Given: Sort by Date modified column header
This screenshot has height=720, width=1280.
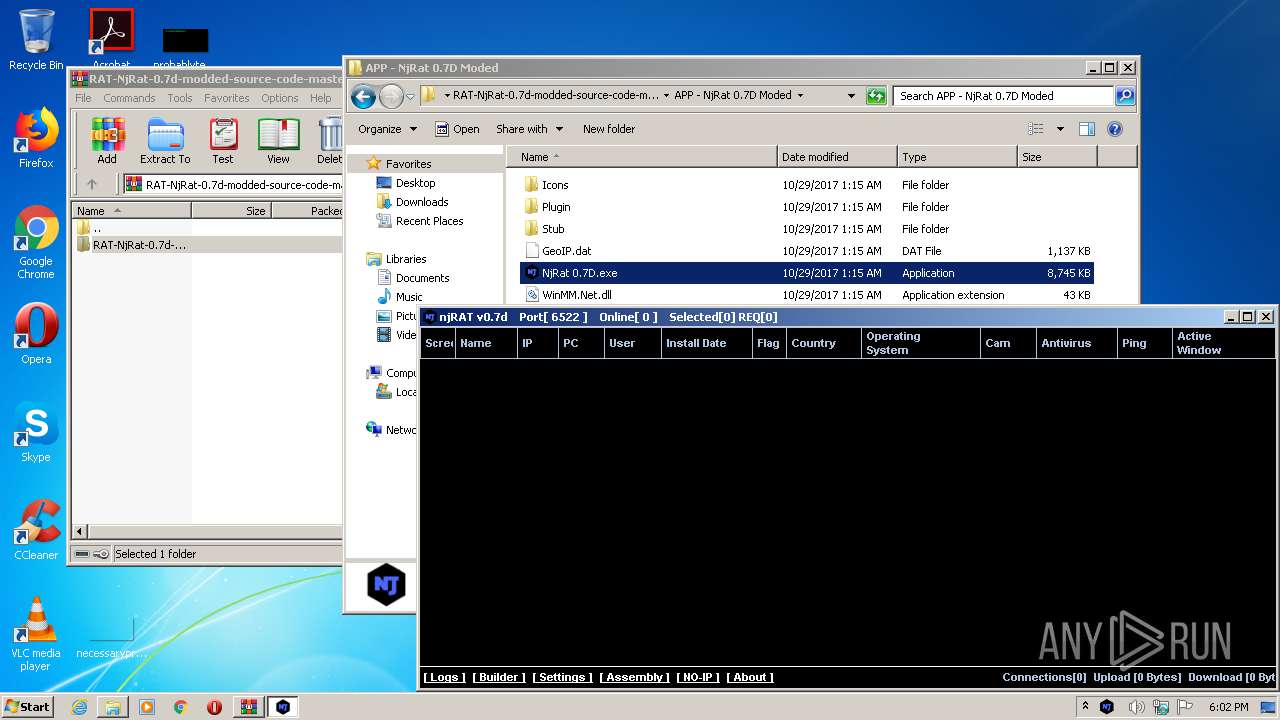Looking at the screenshot, I should tap(837, 157).
